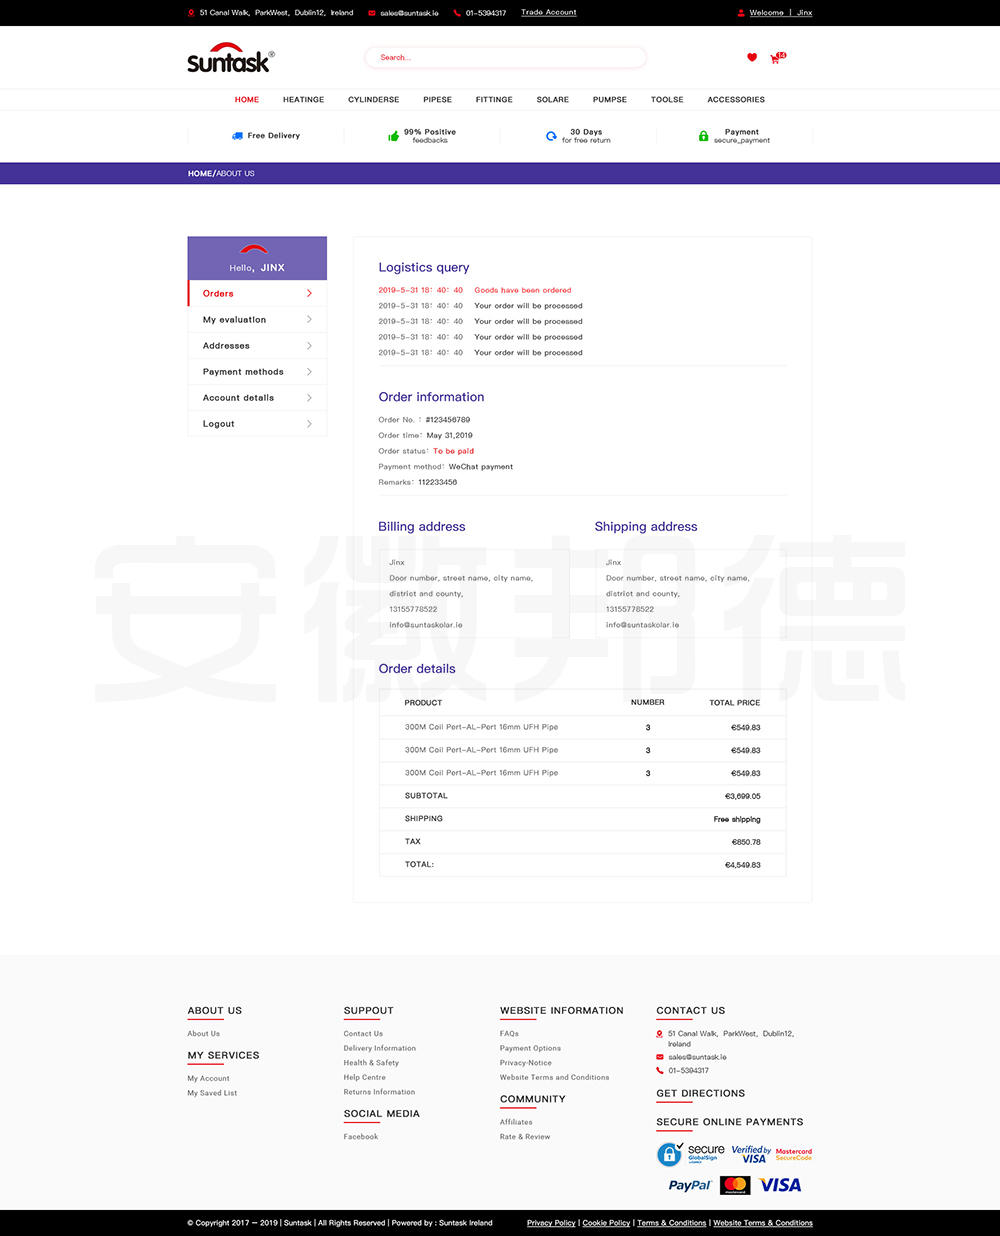The image size is (1000, 1236).
Task: Open the wishlist heart icon
Action: (752, 58)
